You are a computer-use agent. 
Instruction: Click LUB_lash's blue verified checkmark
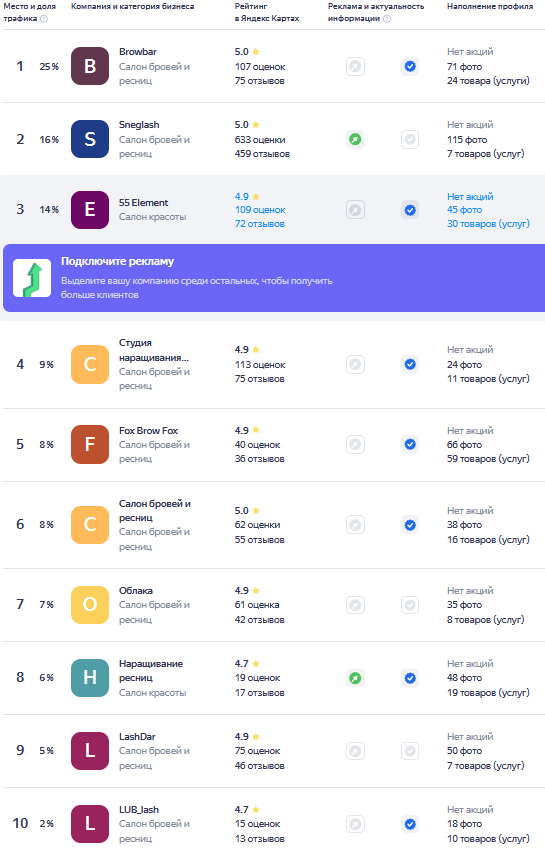[x=410, y=824]
